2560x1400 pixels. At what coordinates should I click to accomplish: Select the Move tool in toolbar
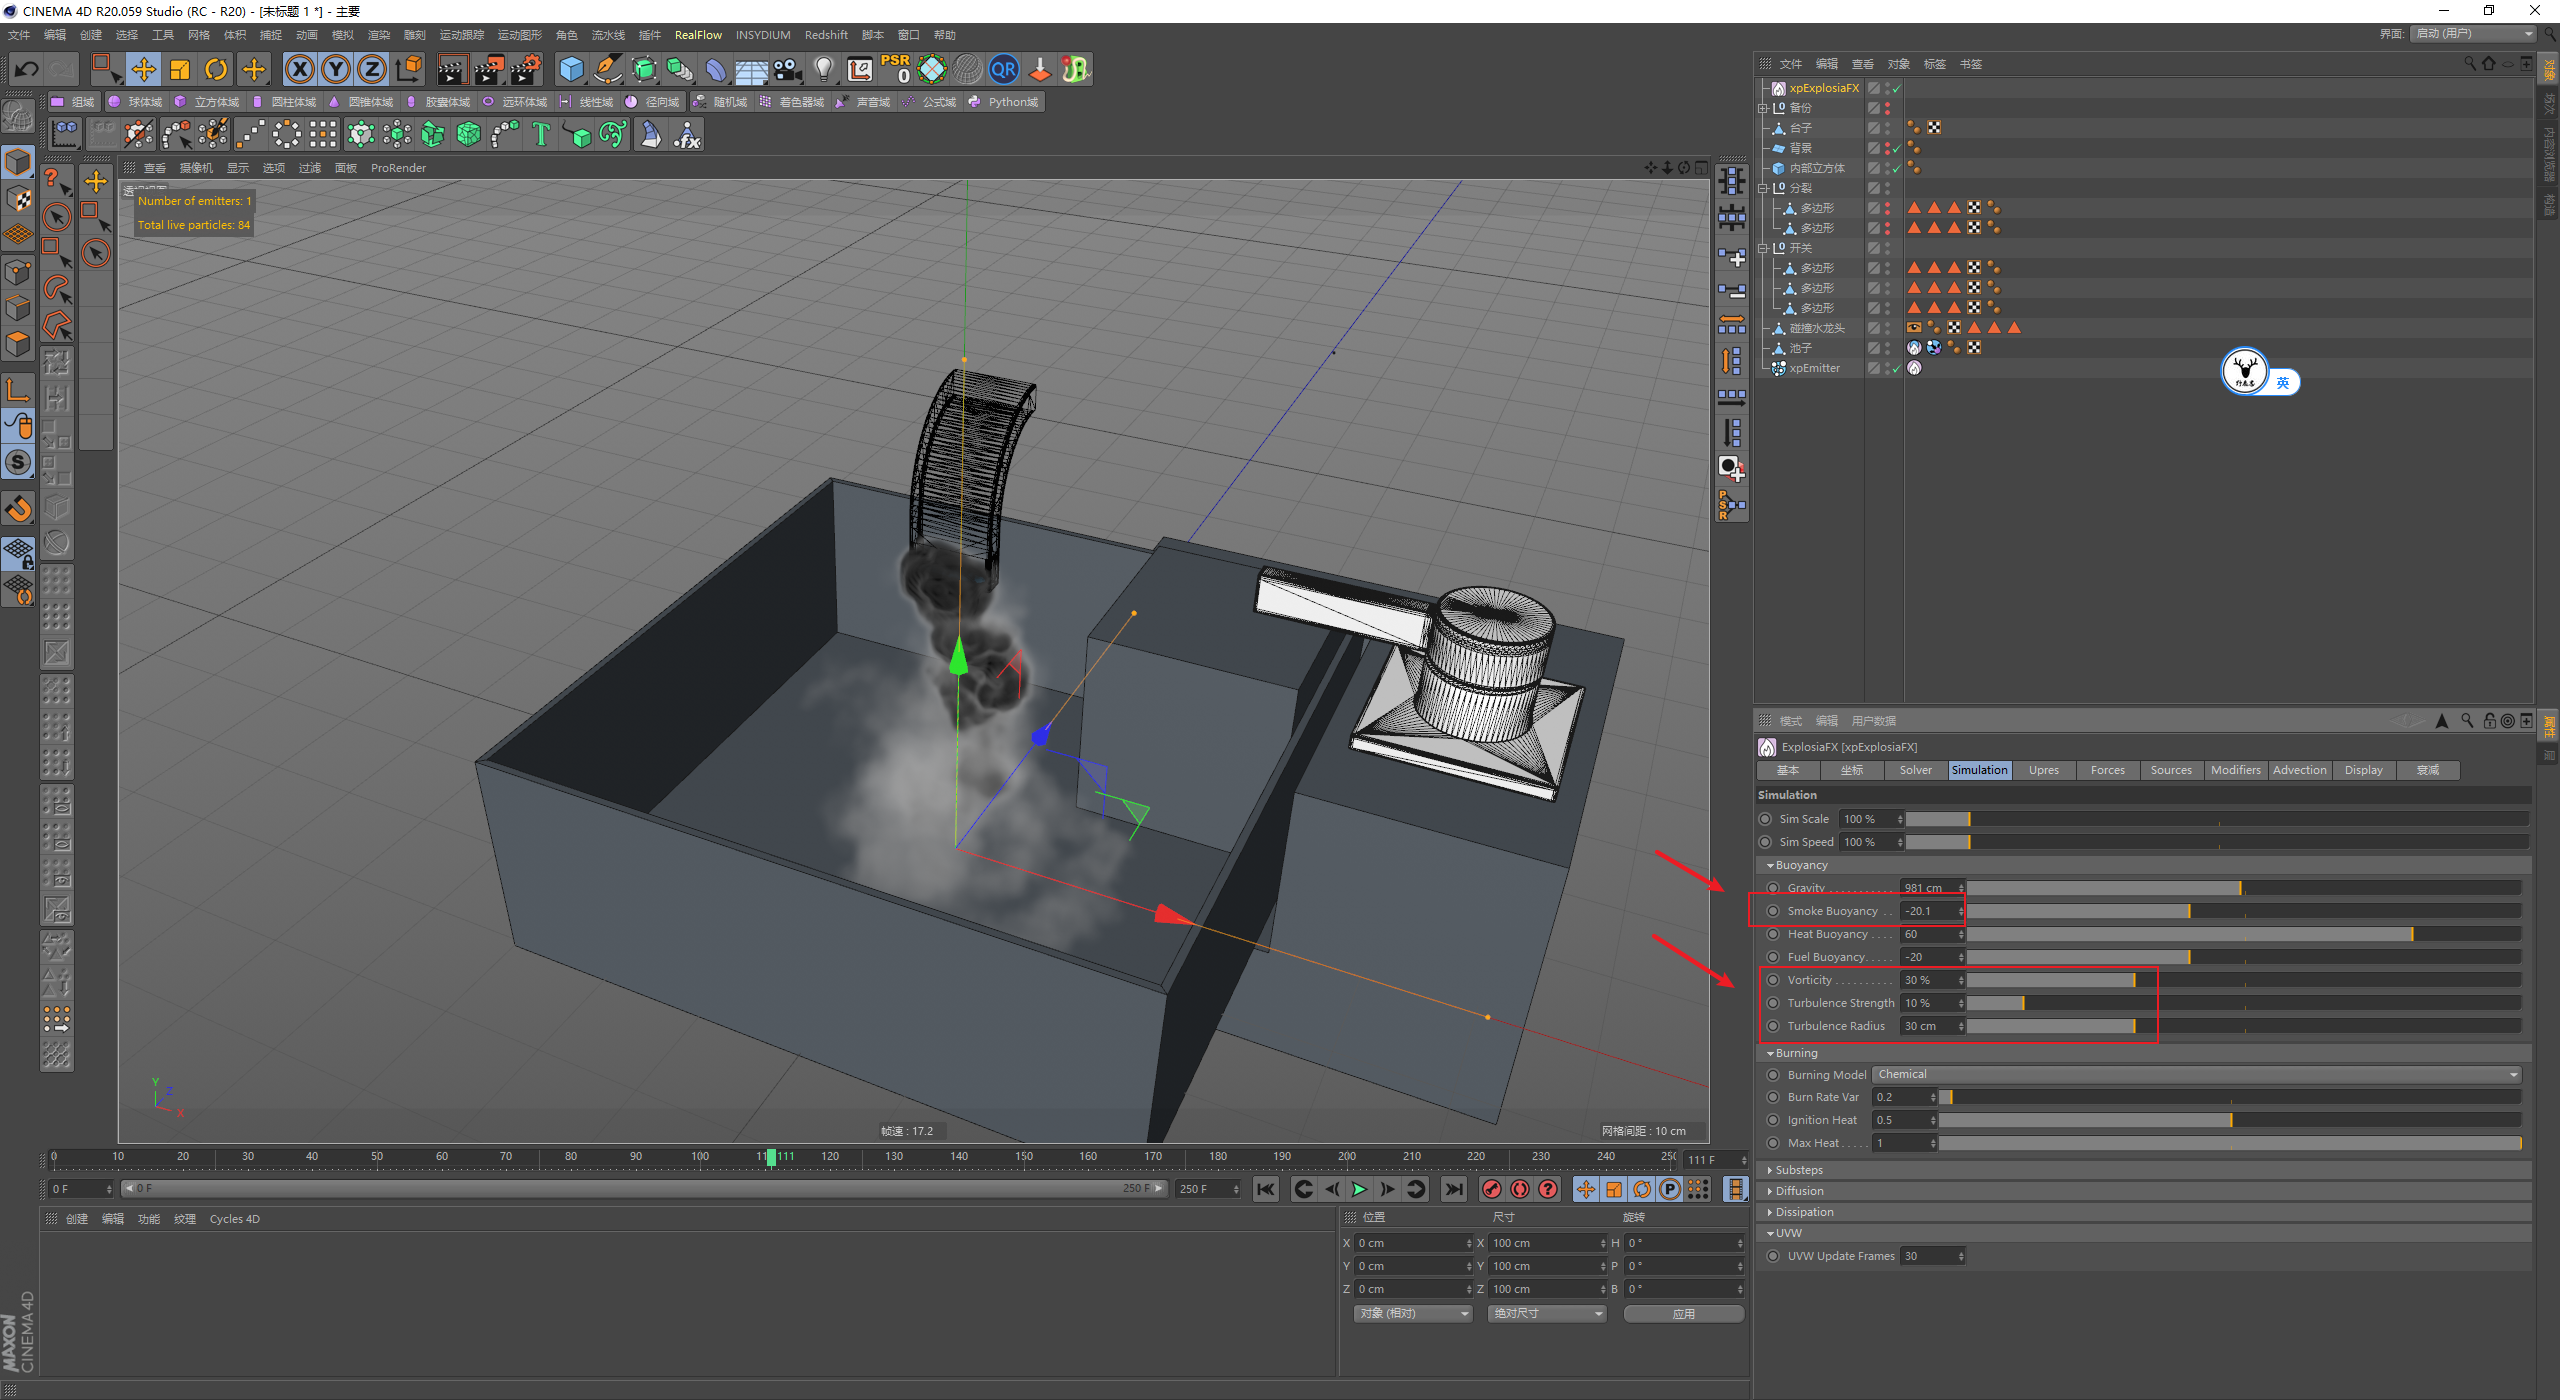tap(144, 69)
